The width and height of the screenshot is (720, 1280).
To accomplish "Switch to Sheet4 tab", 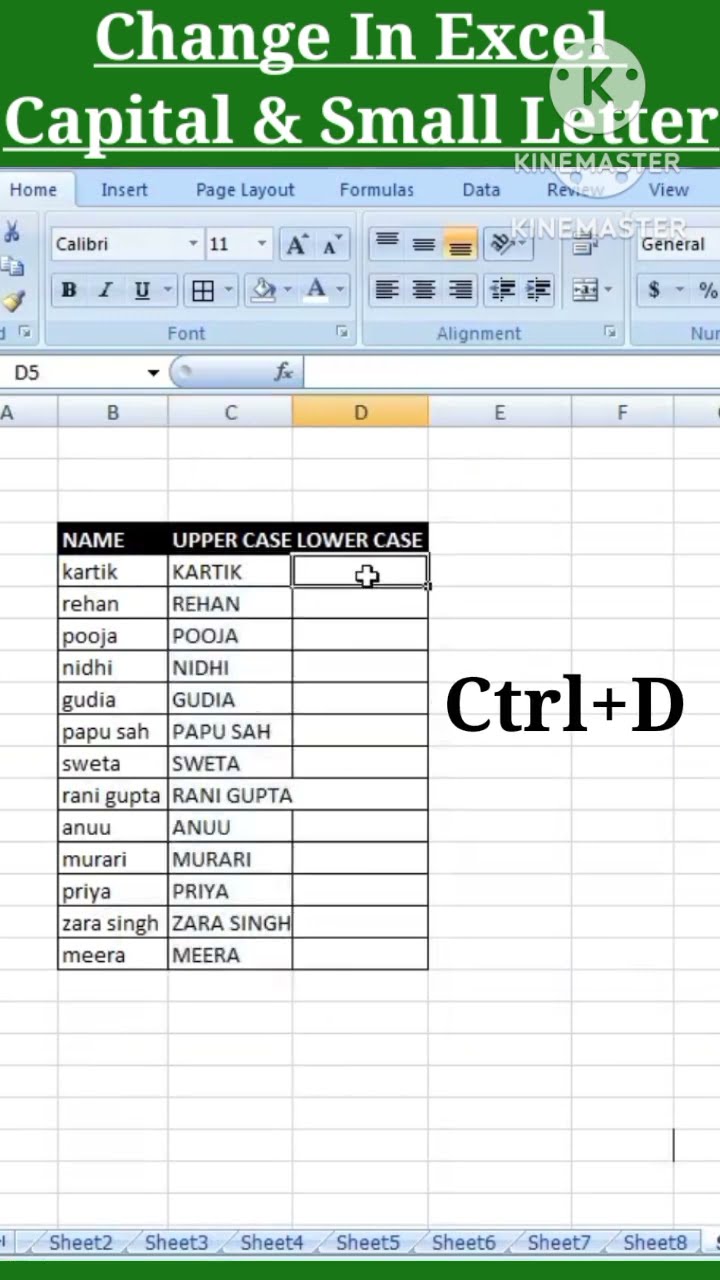I will tap(272, 1242).
